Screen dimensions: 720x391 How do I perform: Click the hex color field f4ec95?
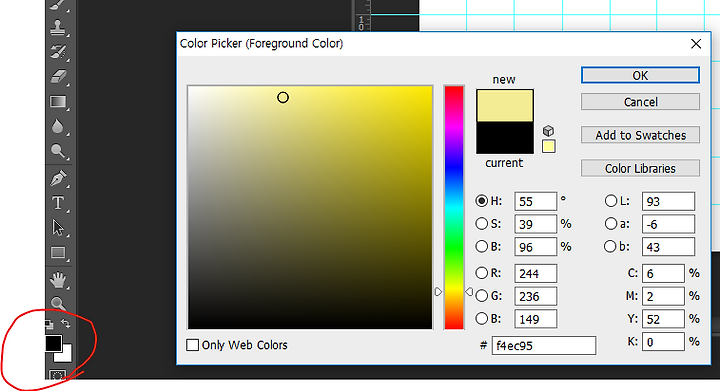click(544, 346)
